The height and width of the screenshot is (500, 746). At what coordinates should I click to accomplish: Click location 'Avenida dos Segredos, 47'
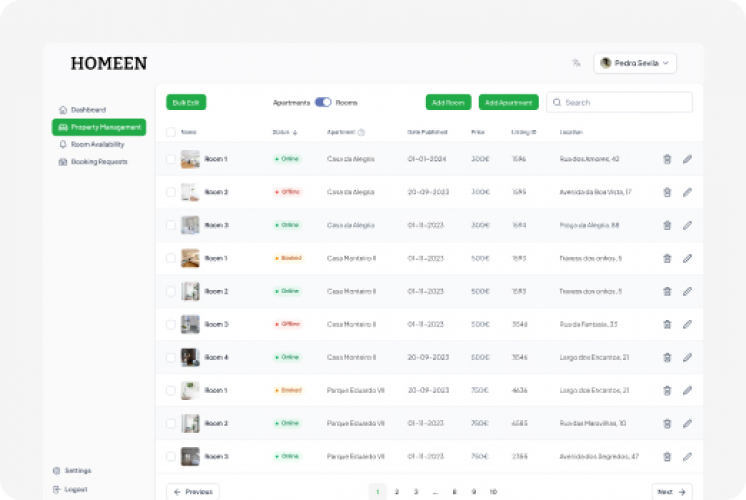click(599, 456)
